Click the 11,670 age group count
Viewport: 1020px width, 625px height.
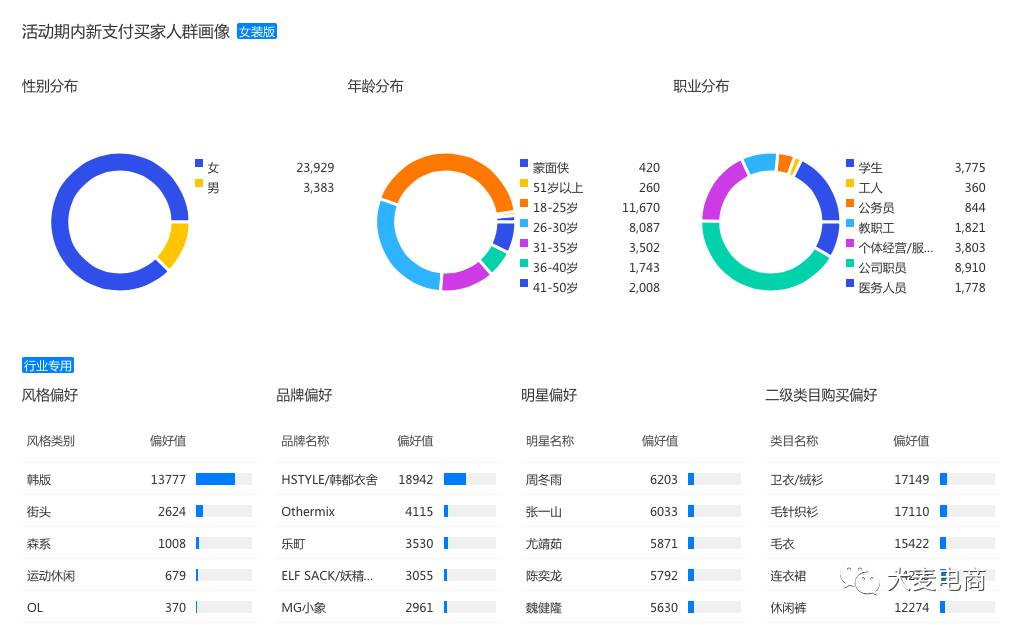[641, 207]
